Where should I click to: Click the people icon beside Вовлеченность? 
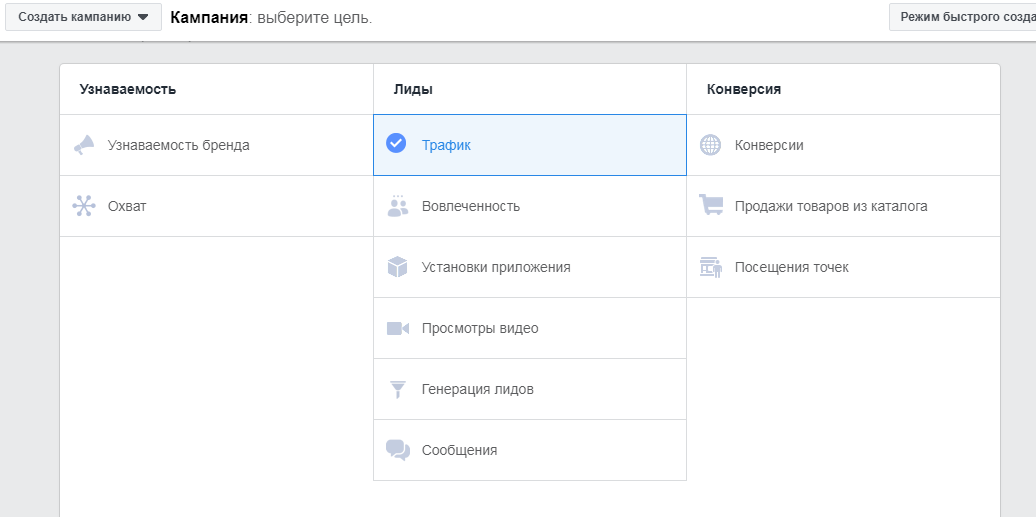click(397, 206)
